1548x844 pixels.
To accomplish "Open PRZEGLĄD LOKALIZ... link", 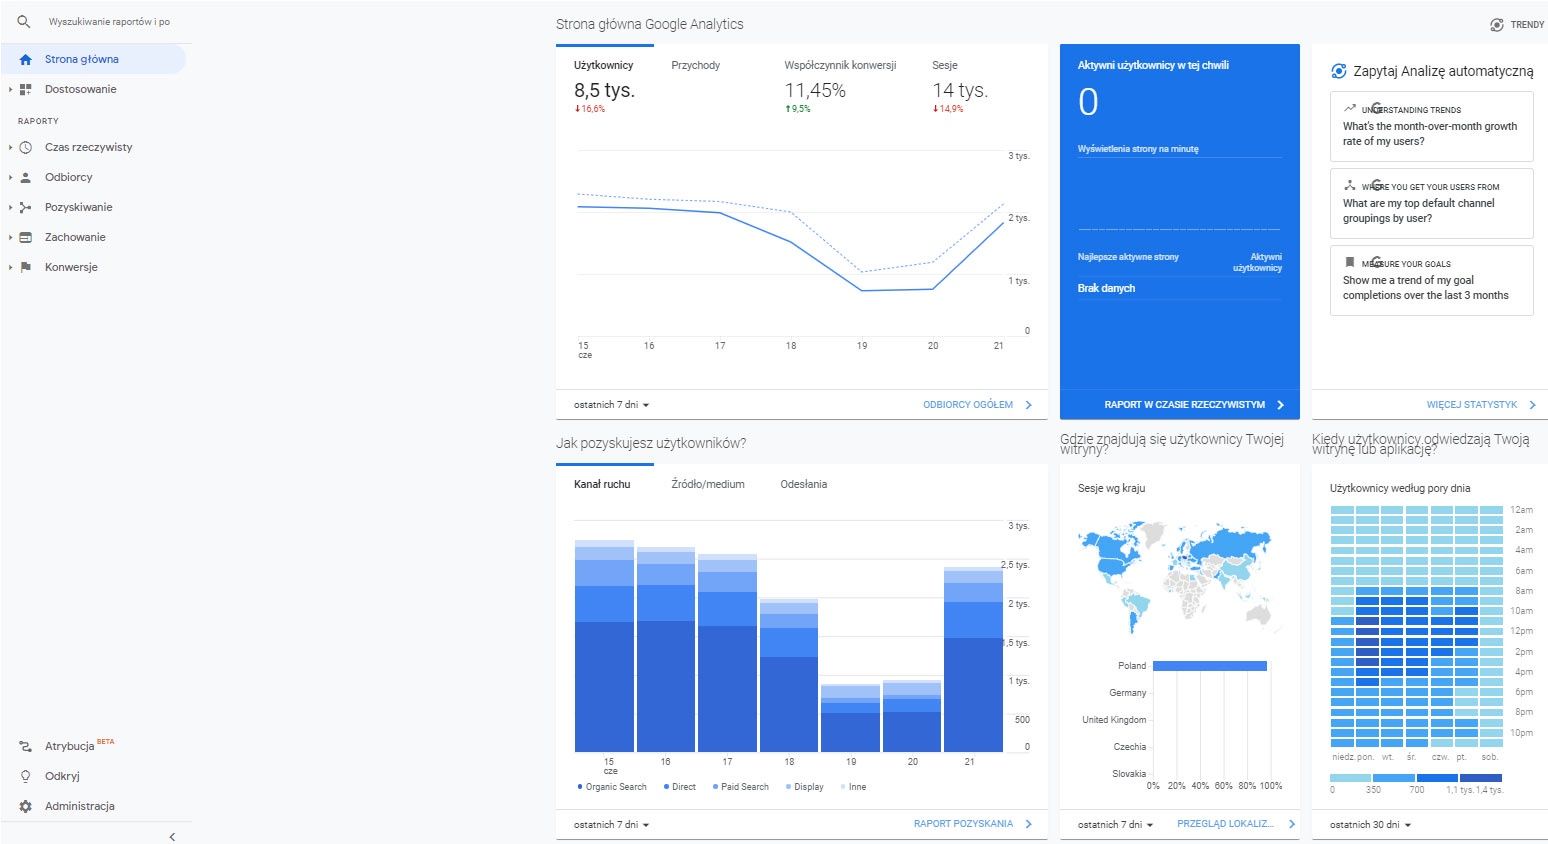I will pyautogui.click(x=1225, y=824).
